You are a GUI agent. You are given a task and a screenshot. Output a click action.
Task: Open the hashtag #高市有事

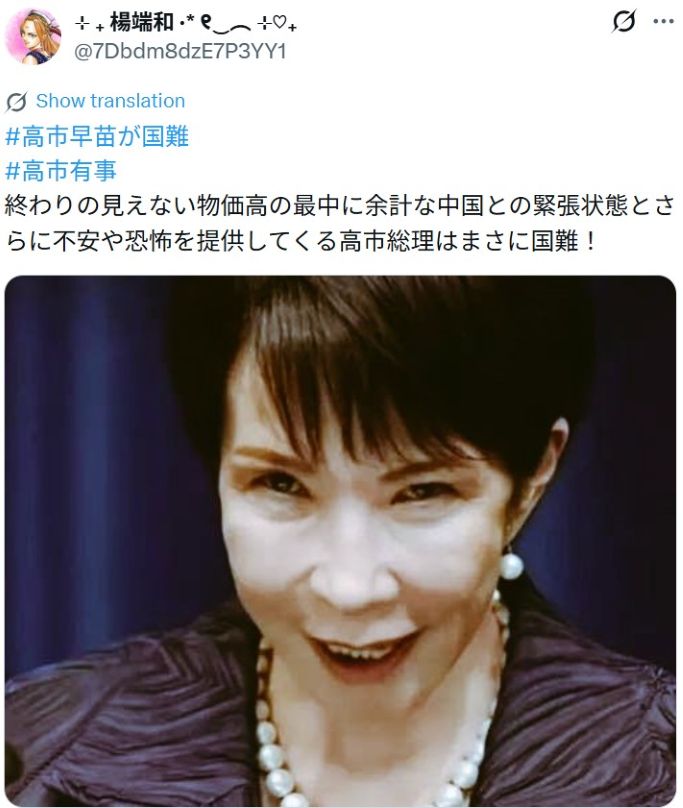[x=61, y=171]
